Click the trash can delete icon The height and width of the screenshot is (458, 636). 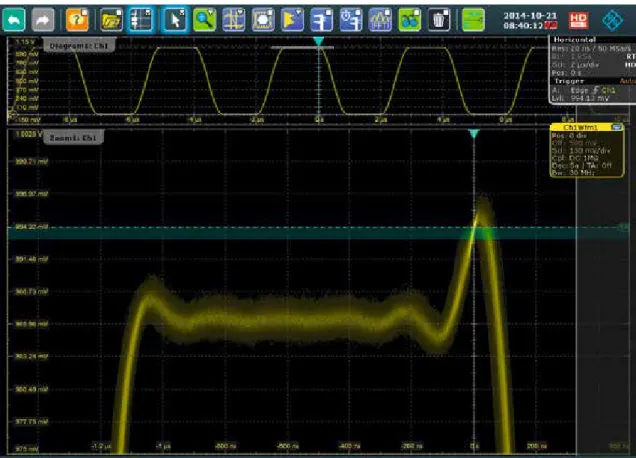438,19
